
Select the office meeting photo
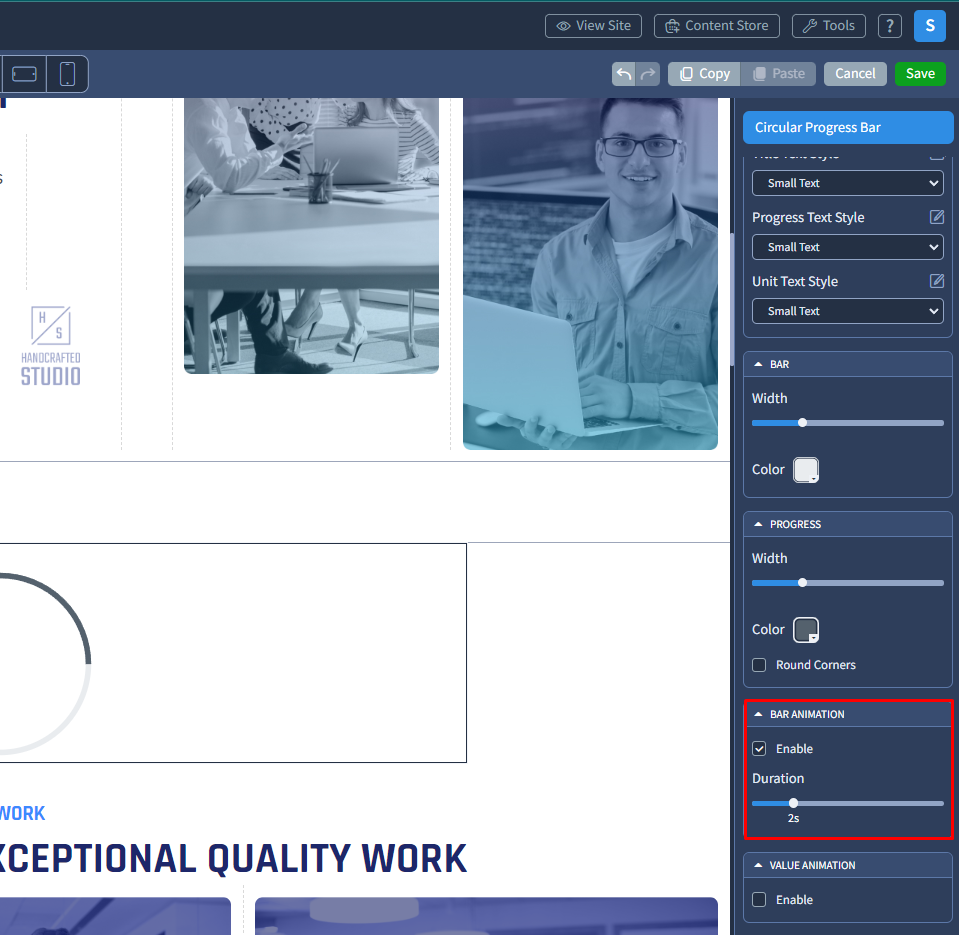click(x=311, y=235)
